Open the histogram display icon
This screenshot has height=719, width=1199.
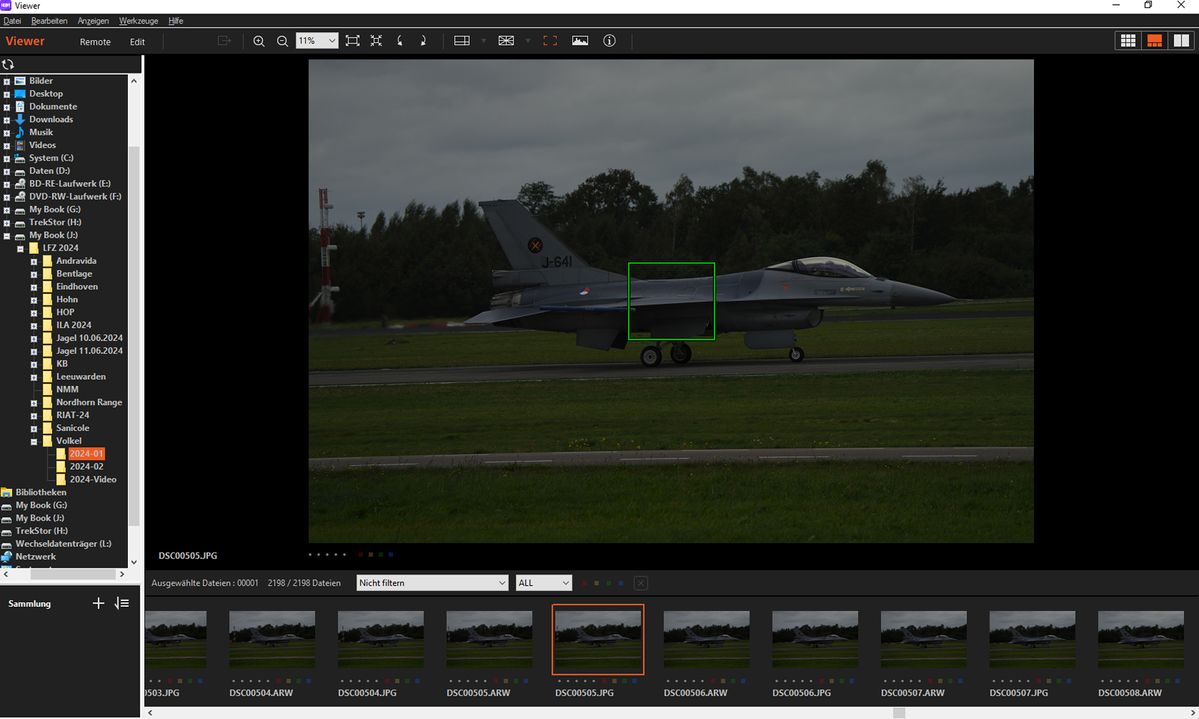click(x=580, y=41)
